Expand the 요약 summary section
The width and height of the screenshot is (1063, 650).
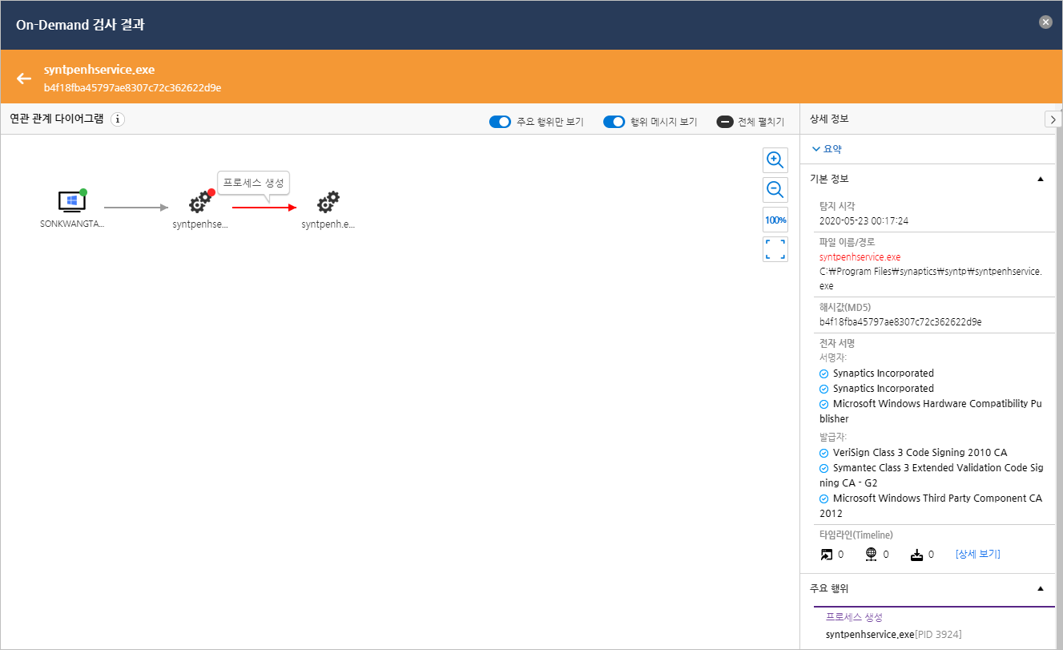click(826, 149)
